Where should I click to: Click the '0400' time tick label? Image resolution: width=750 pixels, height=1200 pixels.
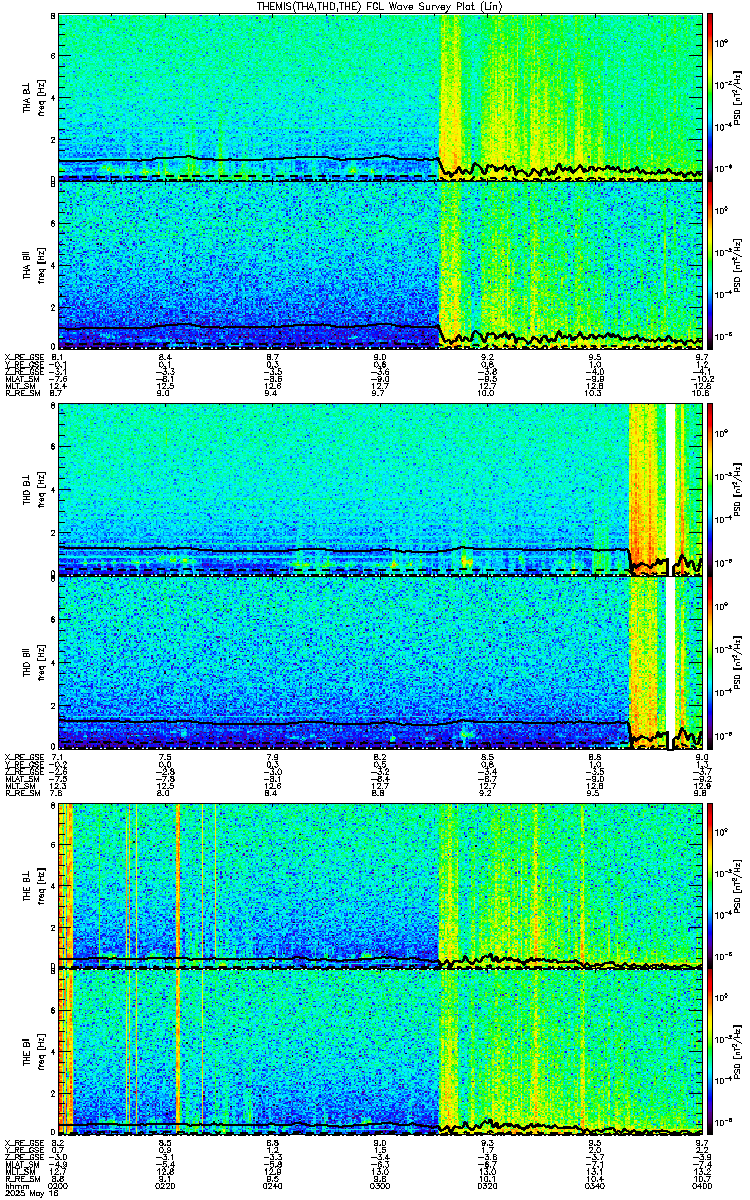[701, 1186]
